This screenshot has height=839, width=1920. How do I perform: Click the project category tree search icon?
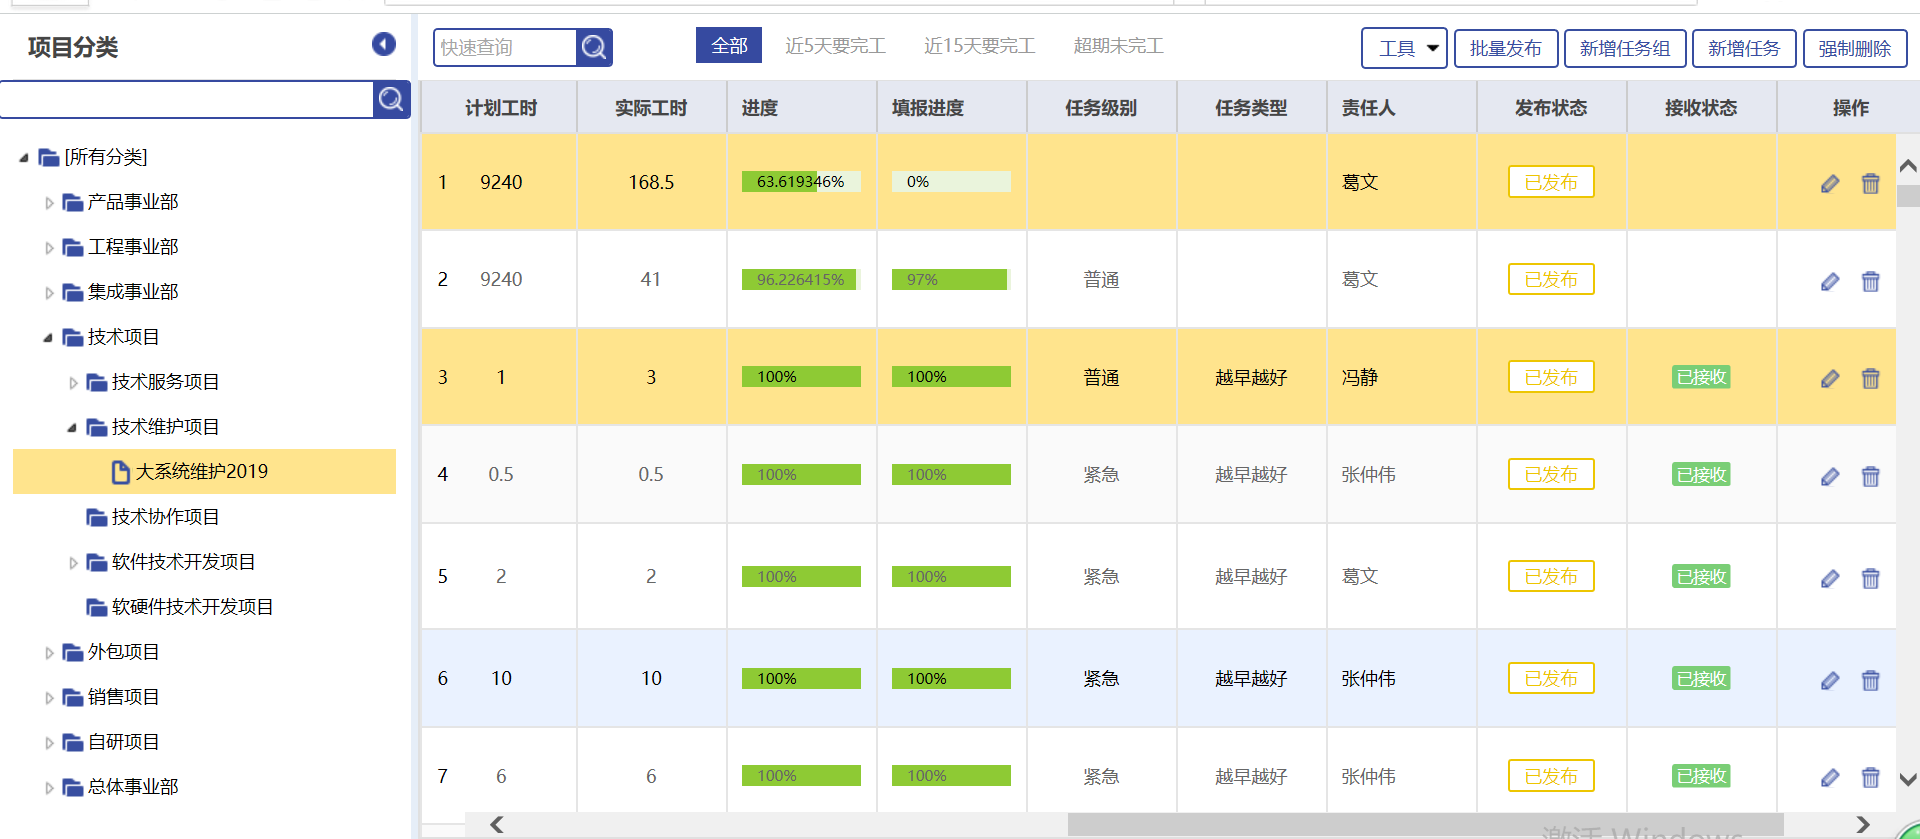tap(391, 99)
